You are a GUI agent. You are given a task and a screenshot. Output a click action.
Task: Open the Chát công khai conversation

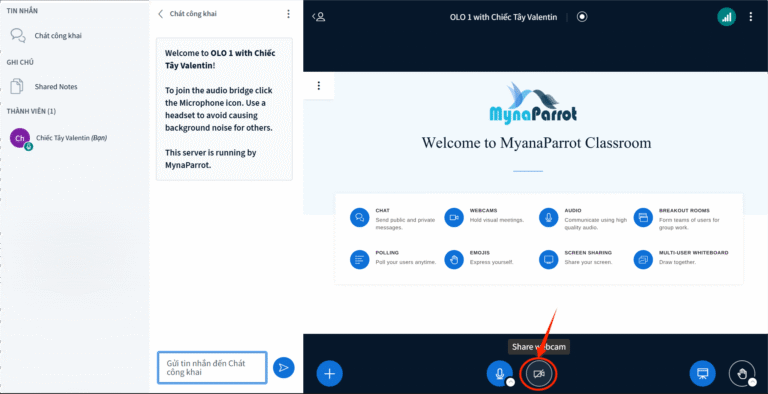tap(46, 35)
